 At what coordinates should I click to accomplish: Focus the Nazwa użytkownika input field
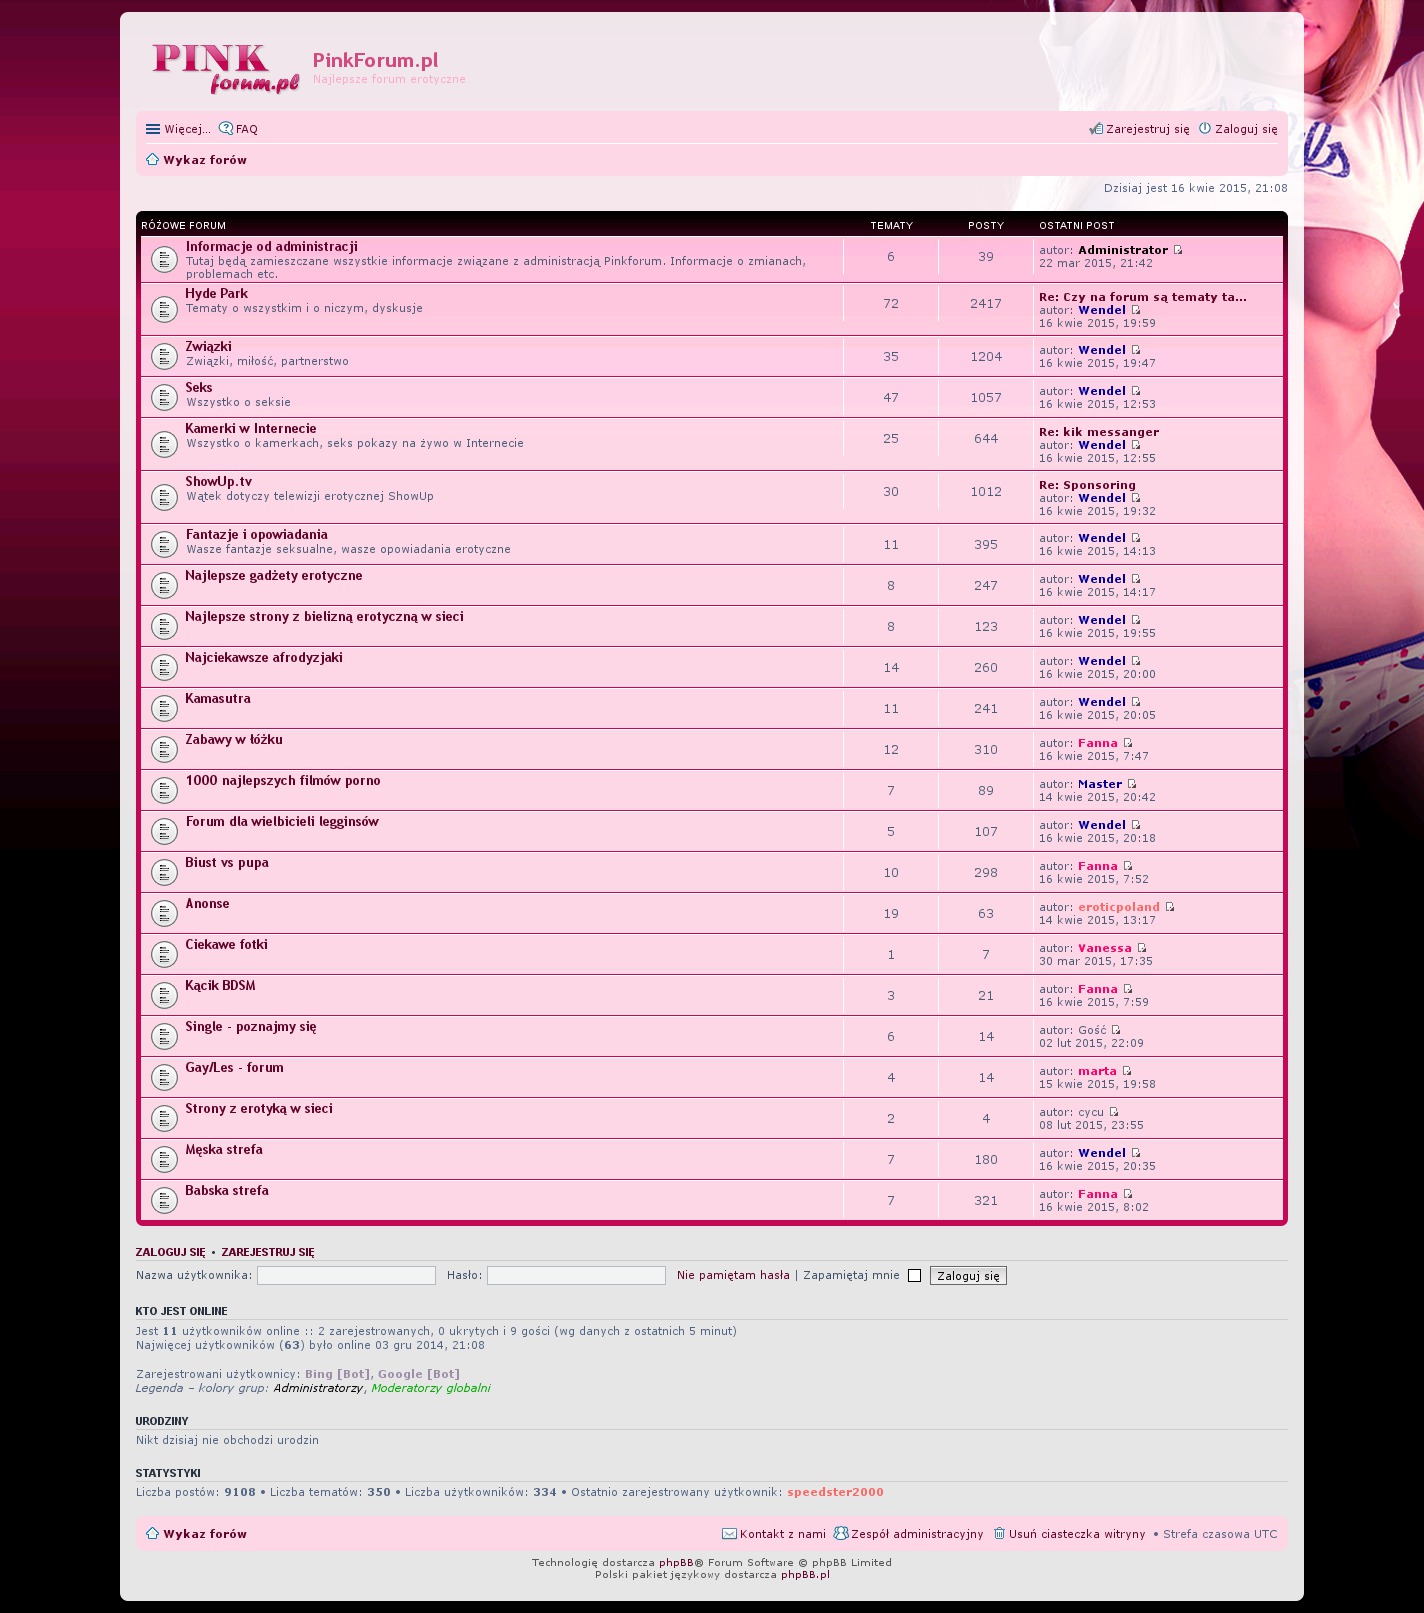(x=346, y=1275)
